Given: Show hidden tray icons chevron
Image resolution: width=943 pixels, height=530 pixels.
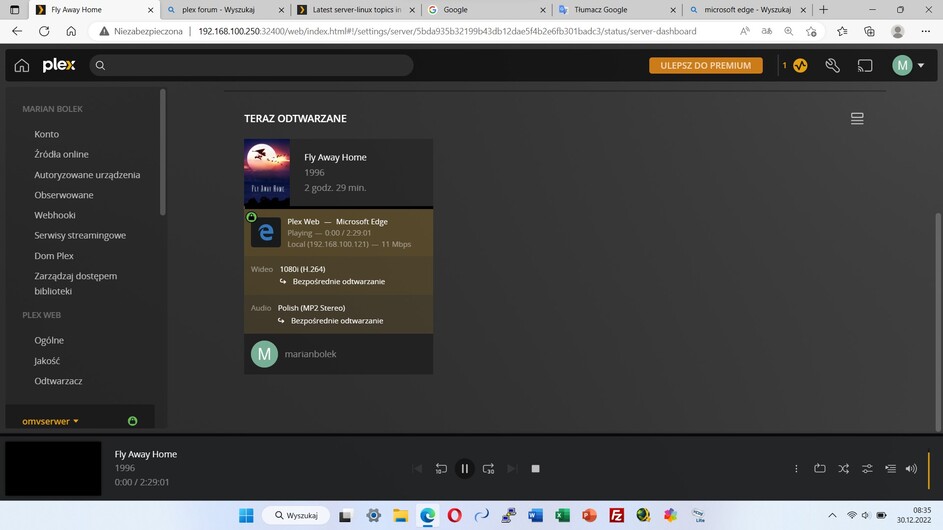Looking at the screenshot, I should pyautogui.click(x=832, y=516).
